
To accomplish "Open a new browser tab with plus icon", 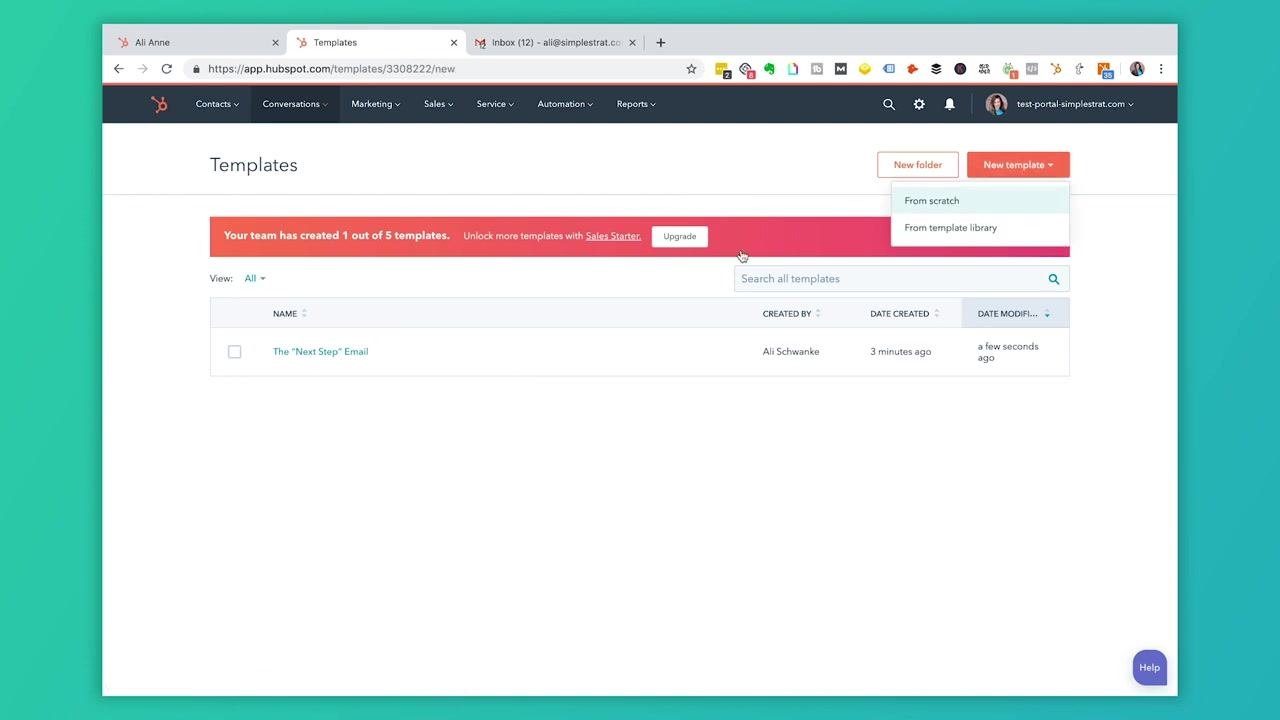I will coord(660,43).
